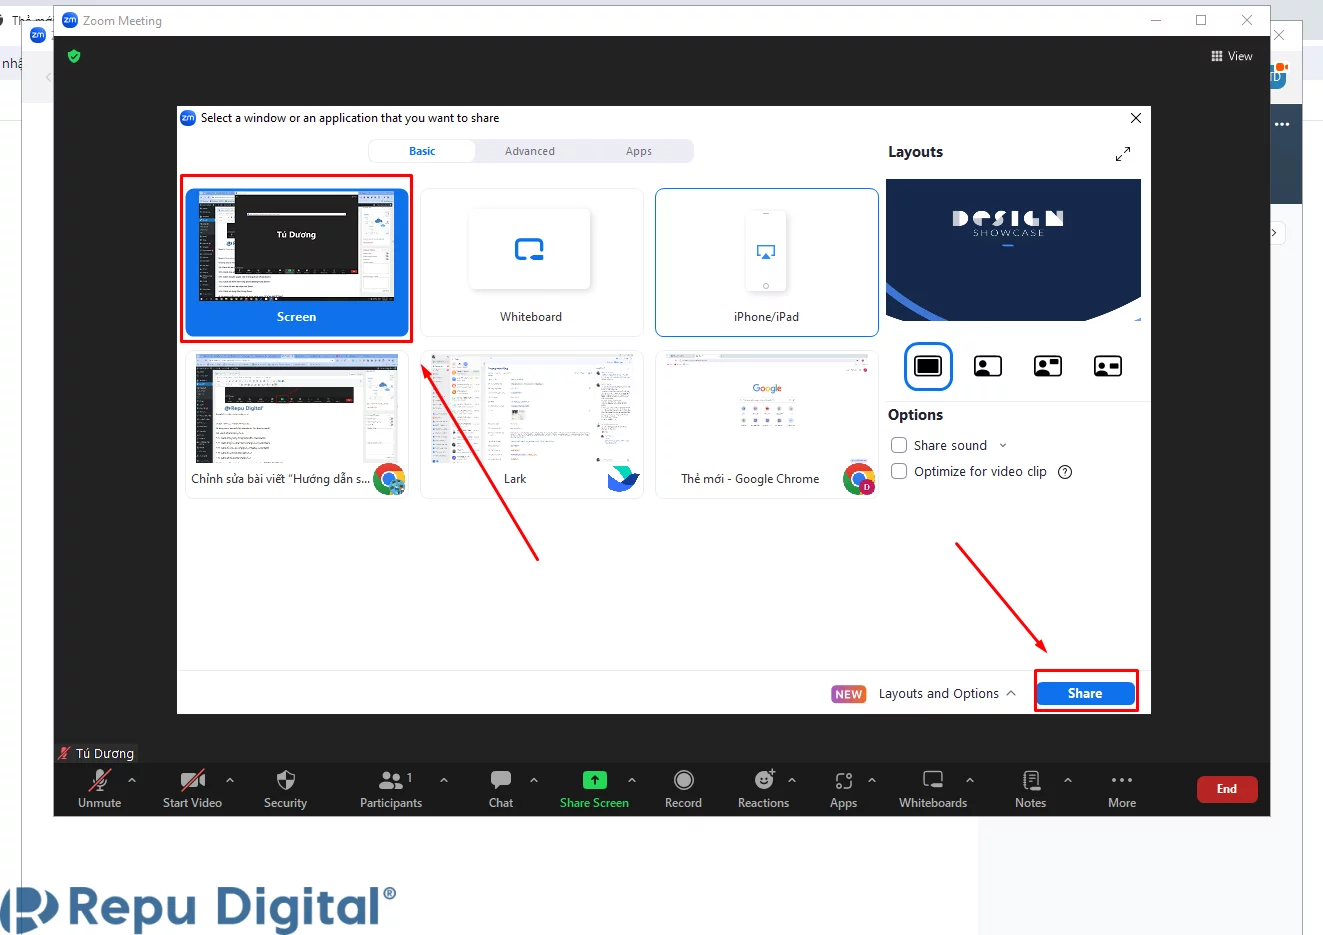
Task: Select the iPhone/iPad share option
Action: click(x=767, y=262)
